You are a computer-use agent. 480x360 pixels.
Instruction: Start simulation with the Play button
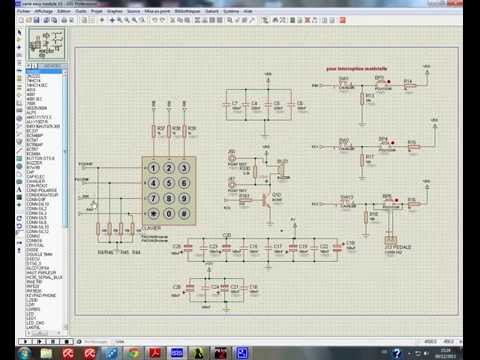25,341
